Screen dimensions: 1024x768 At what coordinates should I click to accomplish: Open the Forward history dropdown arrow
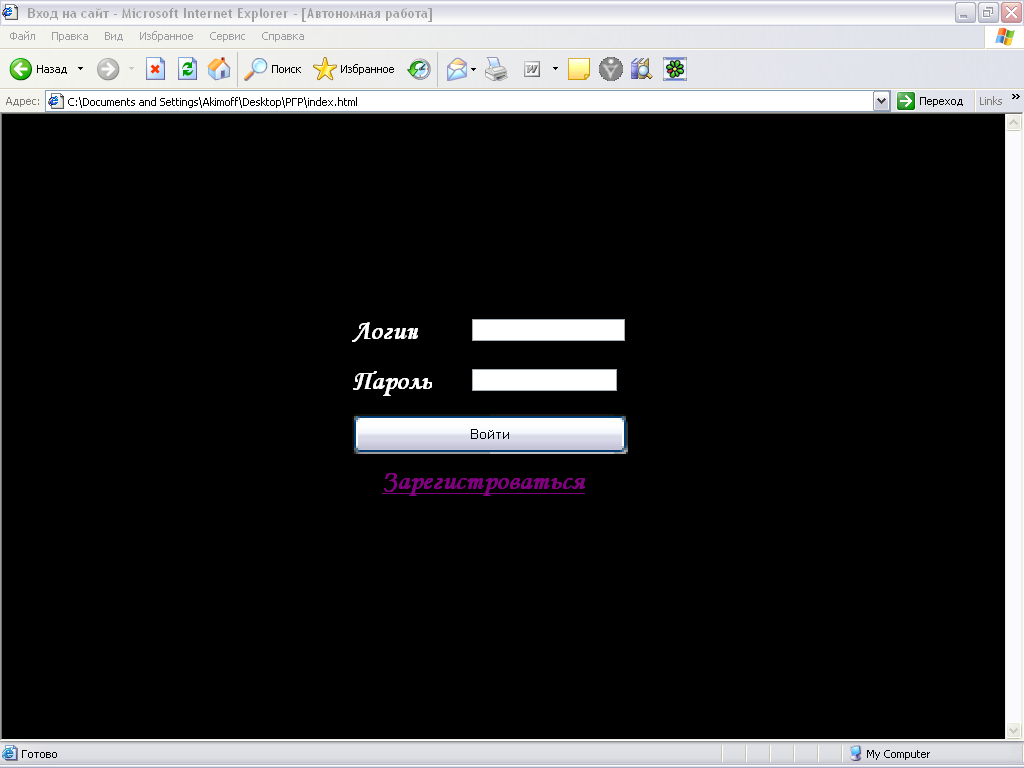click(x=131, y=69)
